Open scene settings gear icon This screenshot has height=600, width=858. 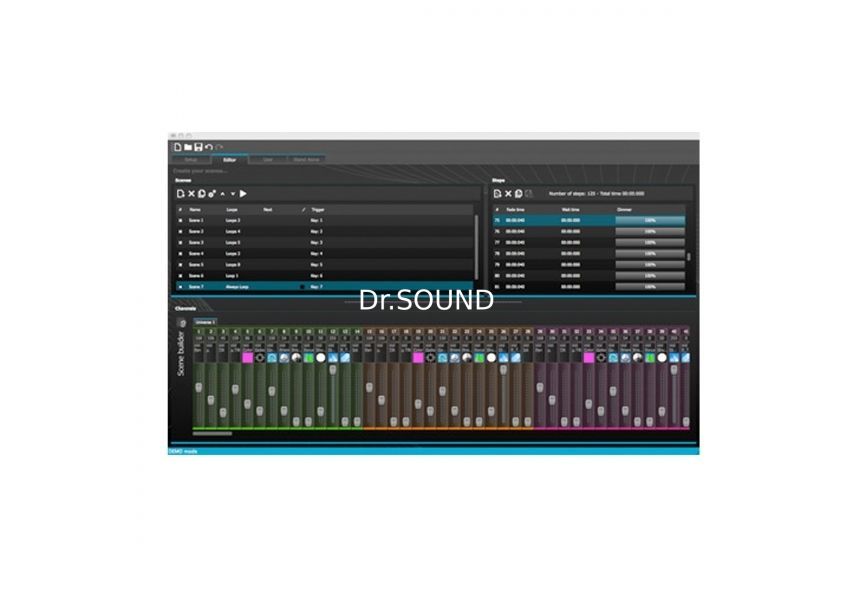click(212, 194)
